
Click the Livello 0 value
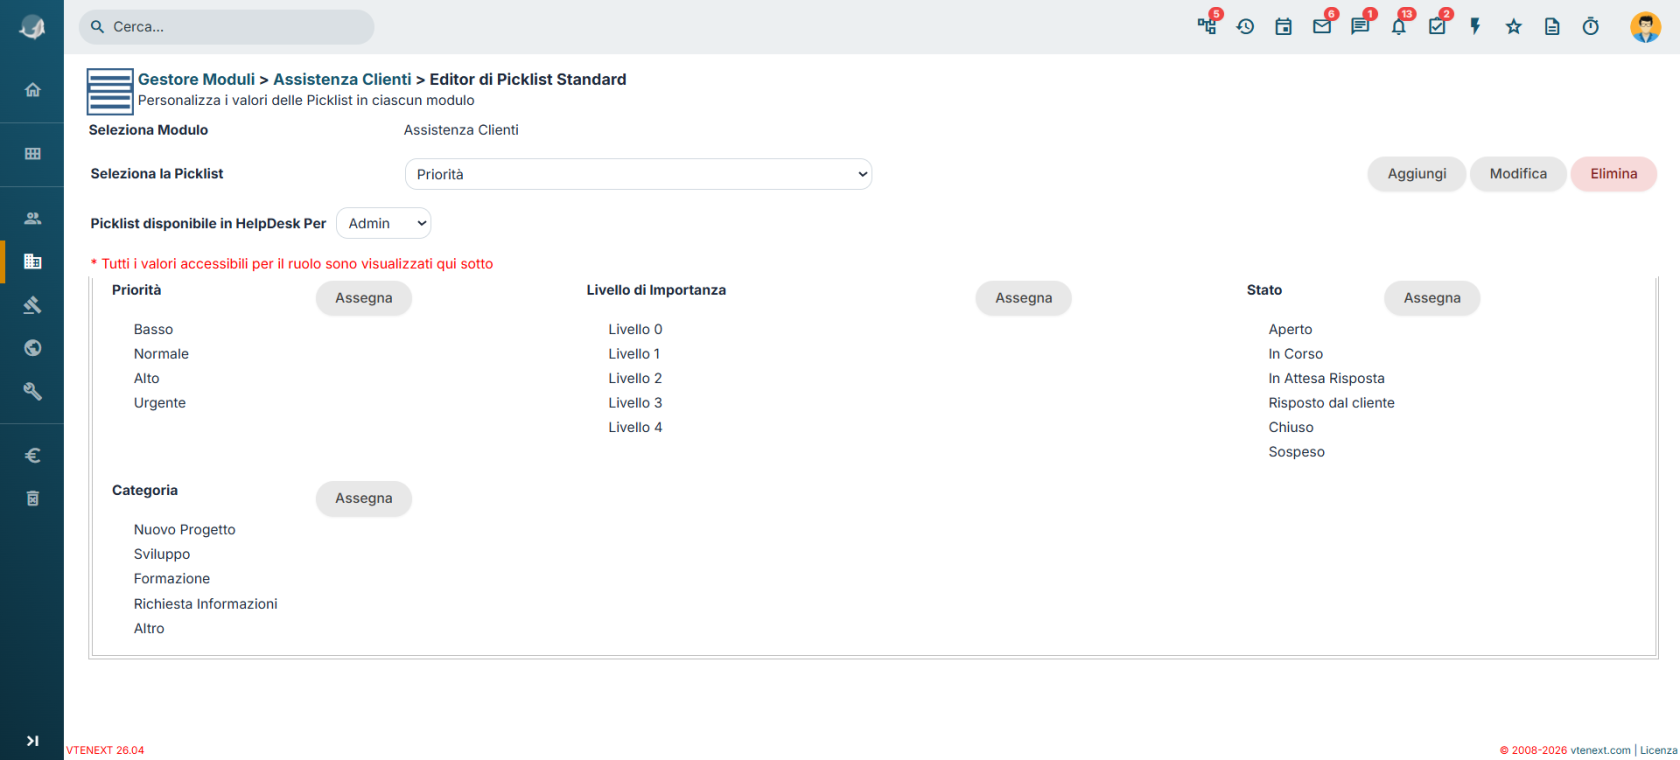pos(635,329)
